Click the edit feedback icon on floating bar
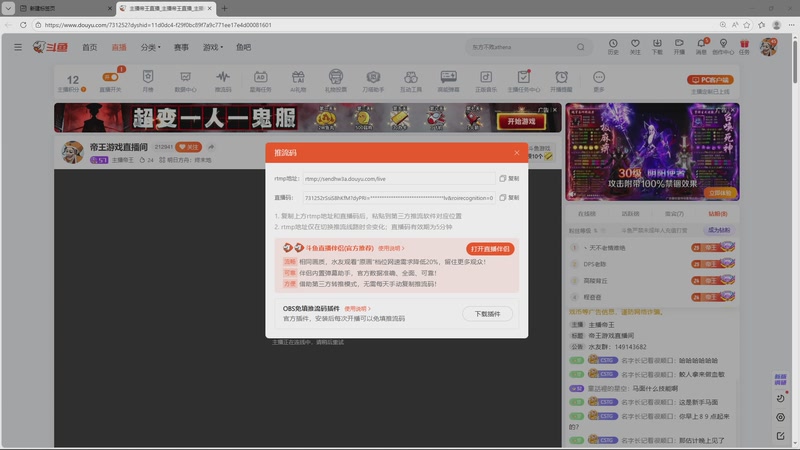800x450 pixels. click(x=780, y=436)
